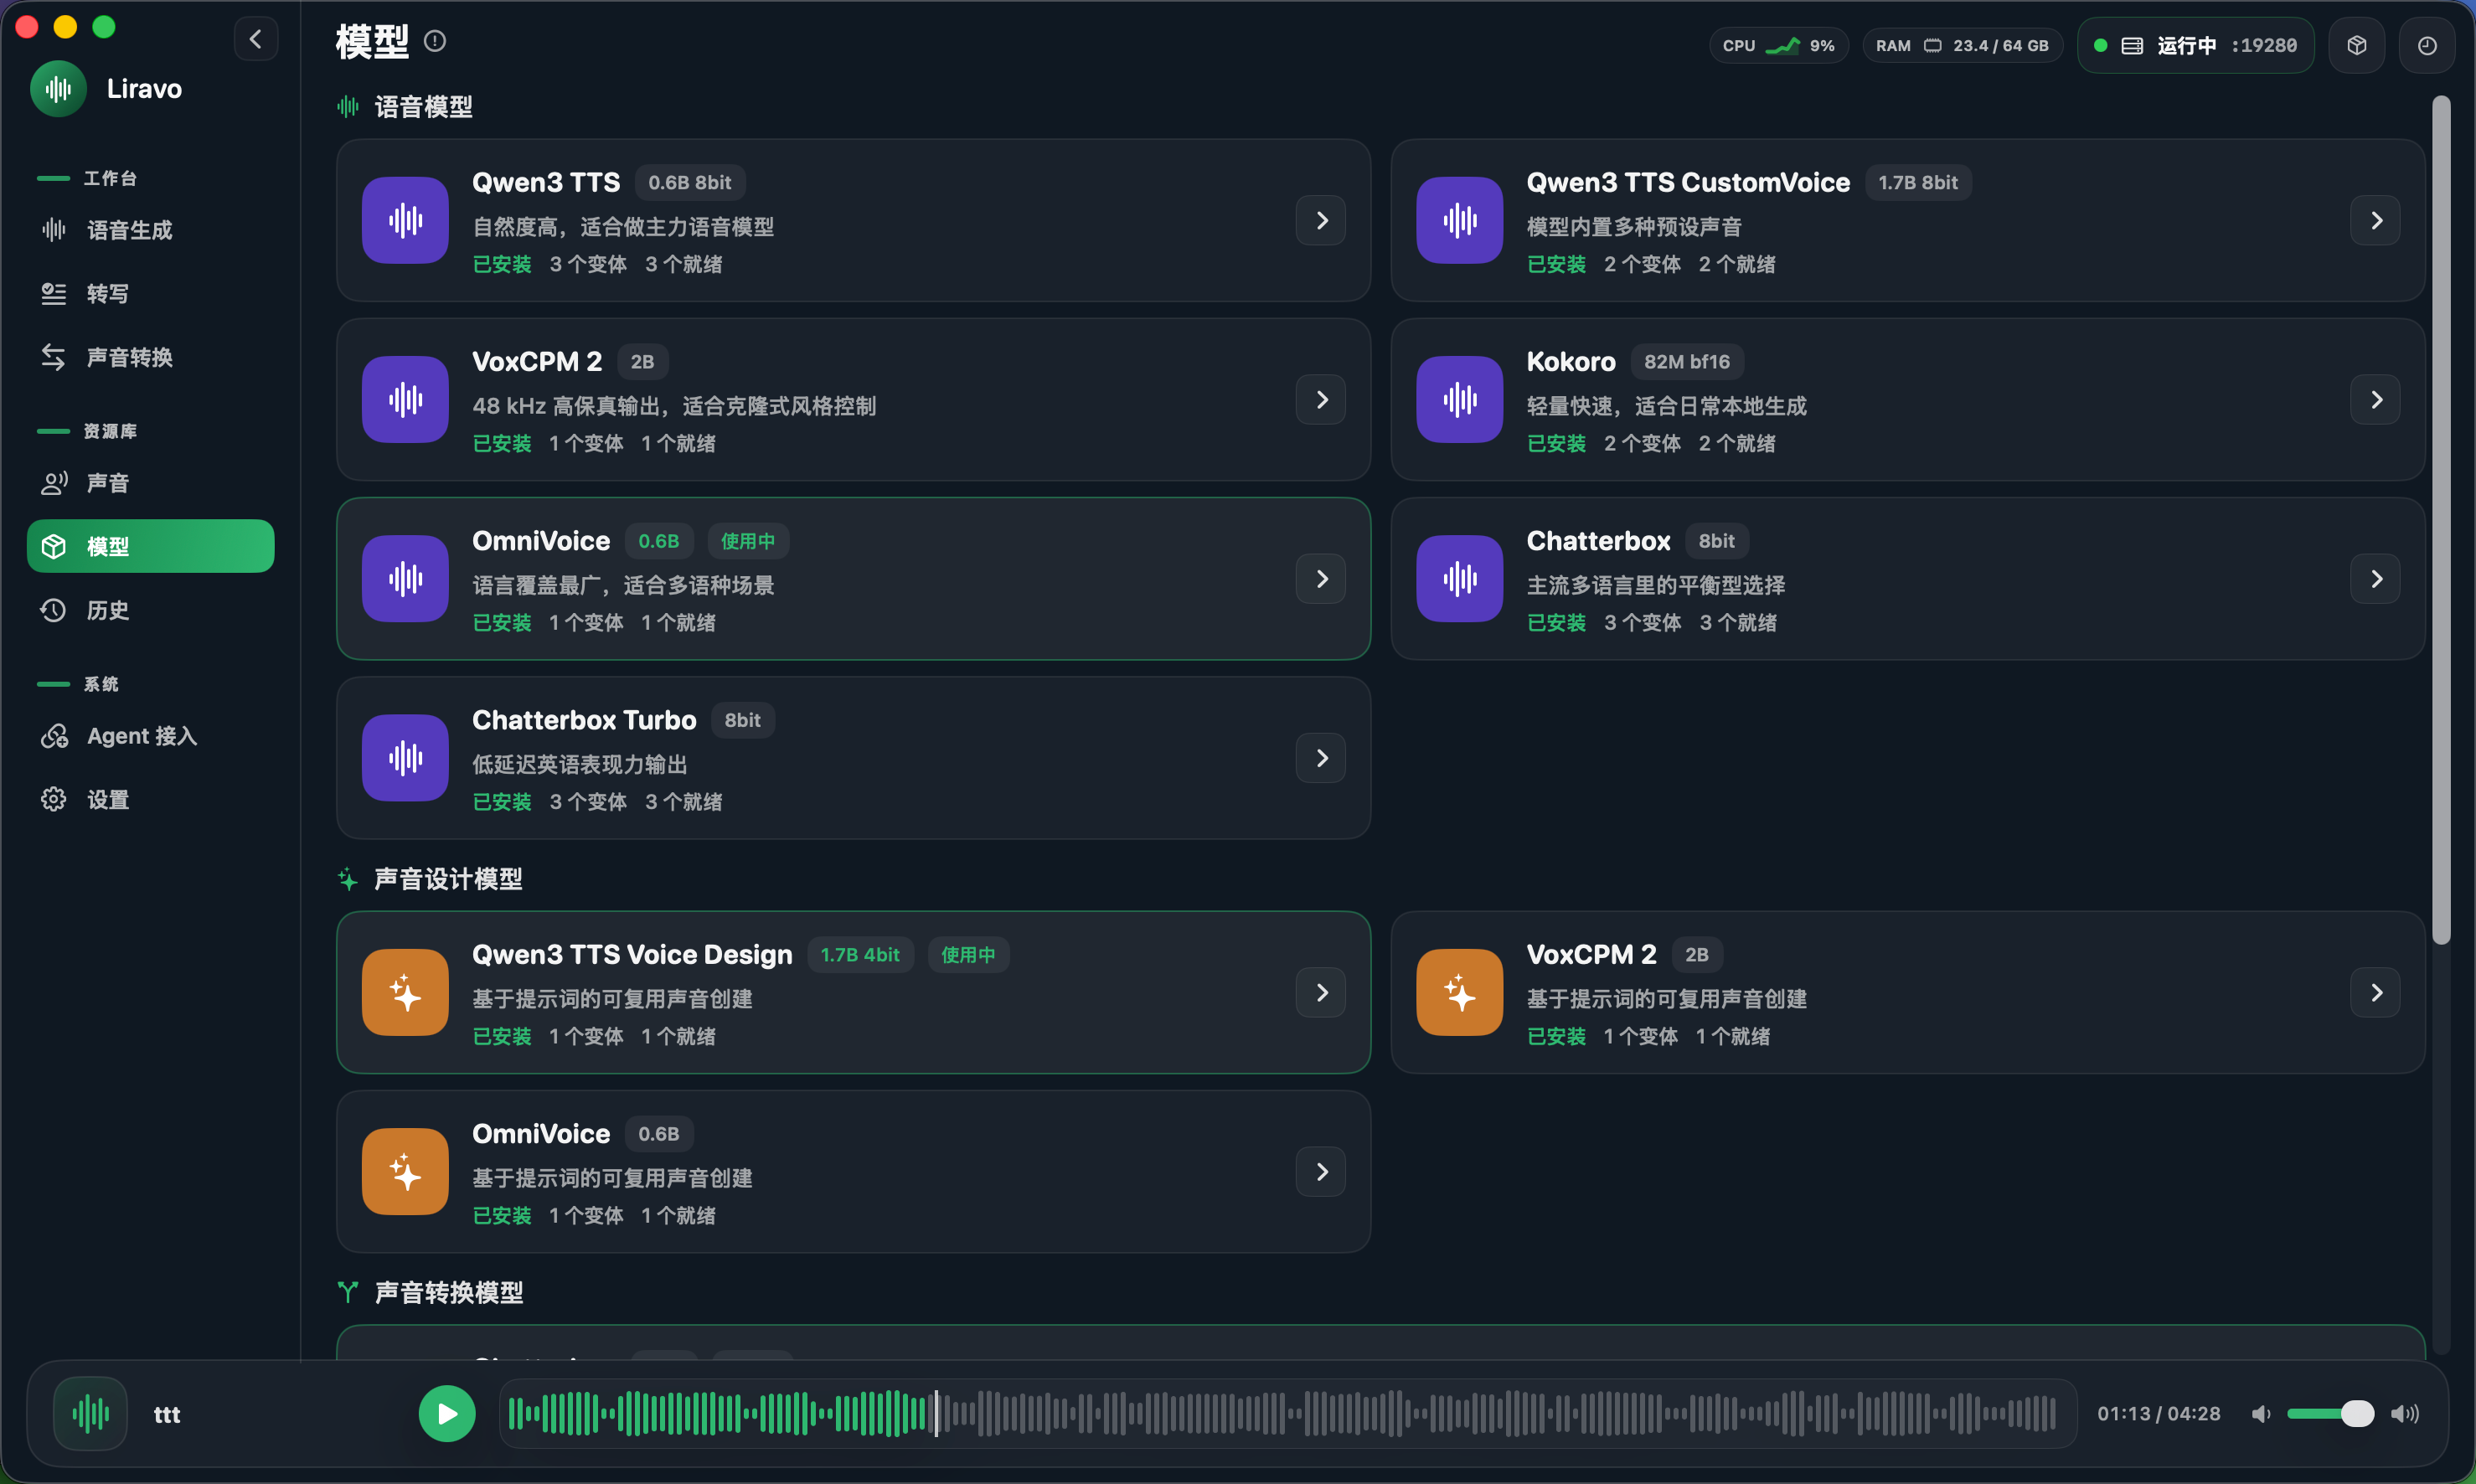The height and width of the screenshot is (1484, 2476).
Task: Collapse the sidebar with the back chevron
Action: click(x=256, y=40)
